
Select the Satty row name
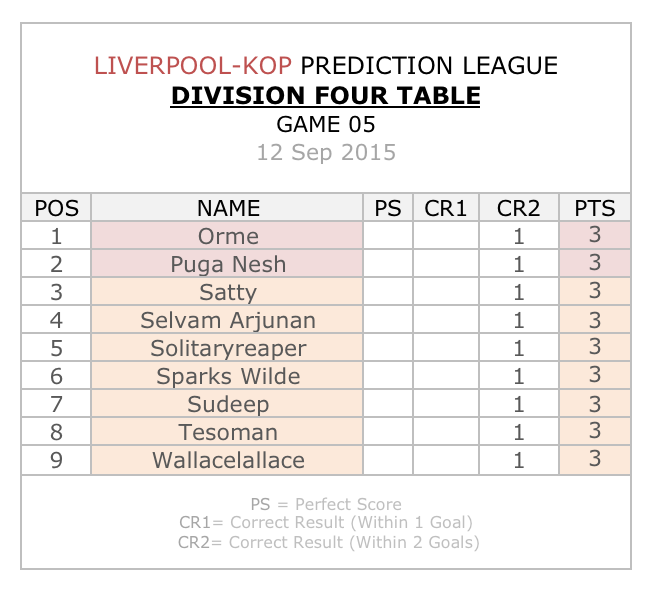tap(227, 292)
